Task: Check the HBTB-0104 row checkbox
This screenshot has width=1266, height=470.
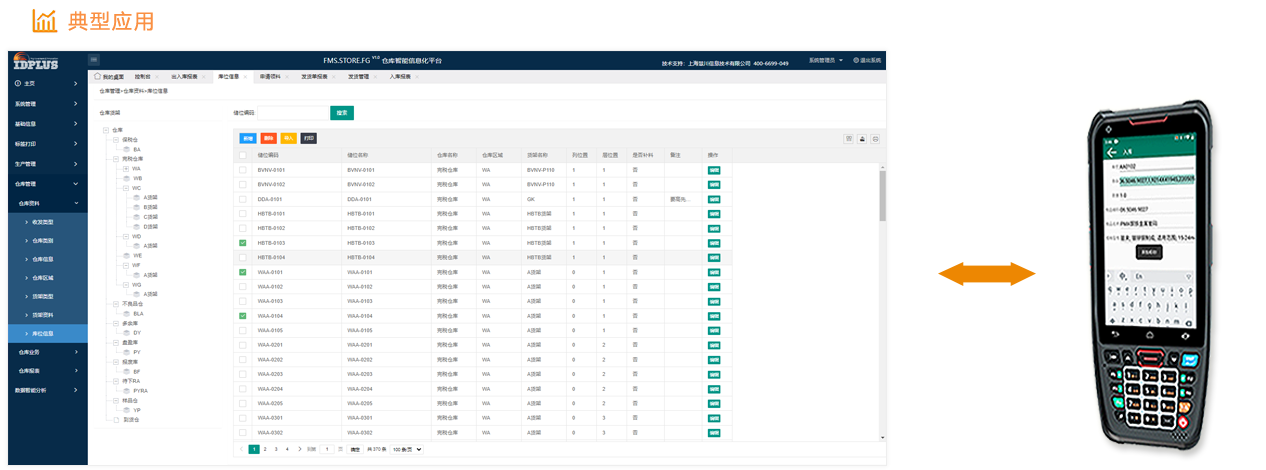Action: [243, 257]
